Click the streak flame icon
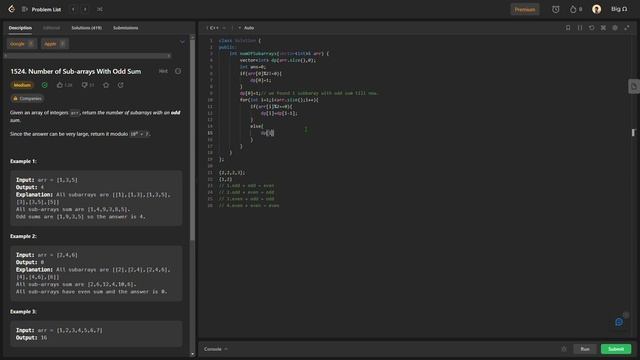 [x=573, y=9]
